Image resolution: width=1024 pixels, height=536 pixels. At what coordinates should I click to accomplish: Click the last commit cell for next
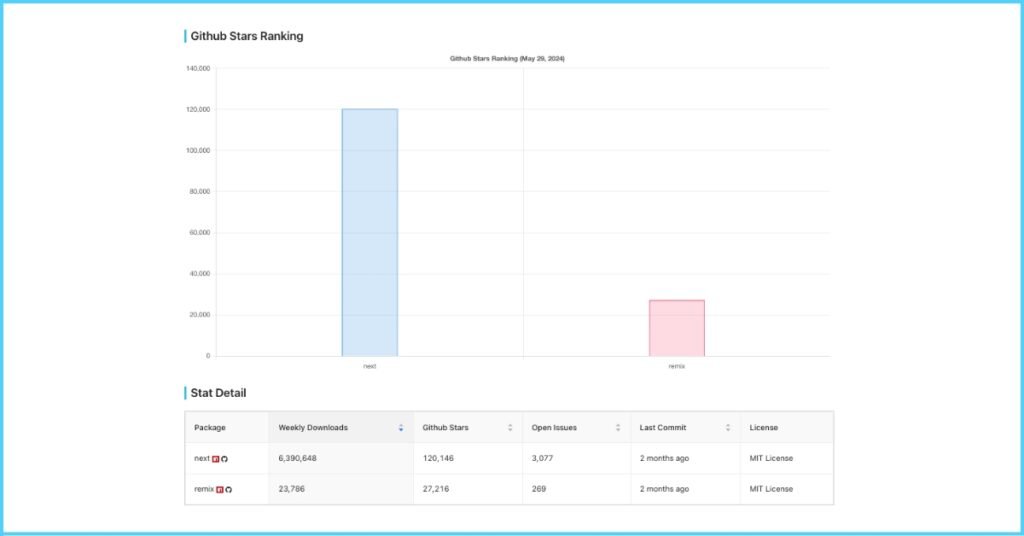click(x=686, y=458)
